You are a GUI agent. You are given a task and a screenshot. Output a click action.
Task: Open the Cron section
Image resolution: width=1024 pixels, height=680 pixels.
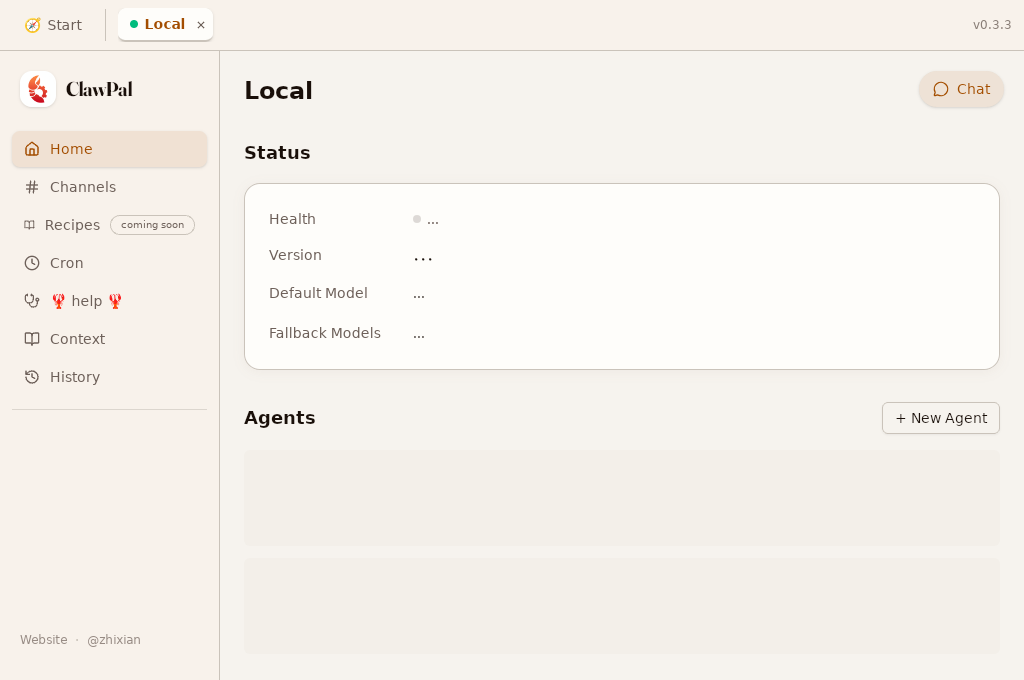(x=110, y=263)
